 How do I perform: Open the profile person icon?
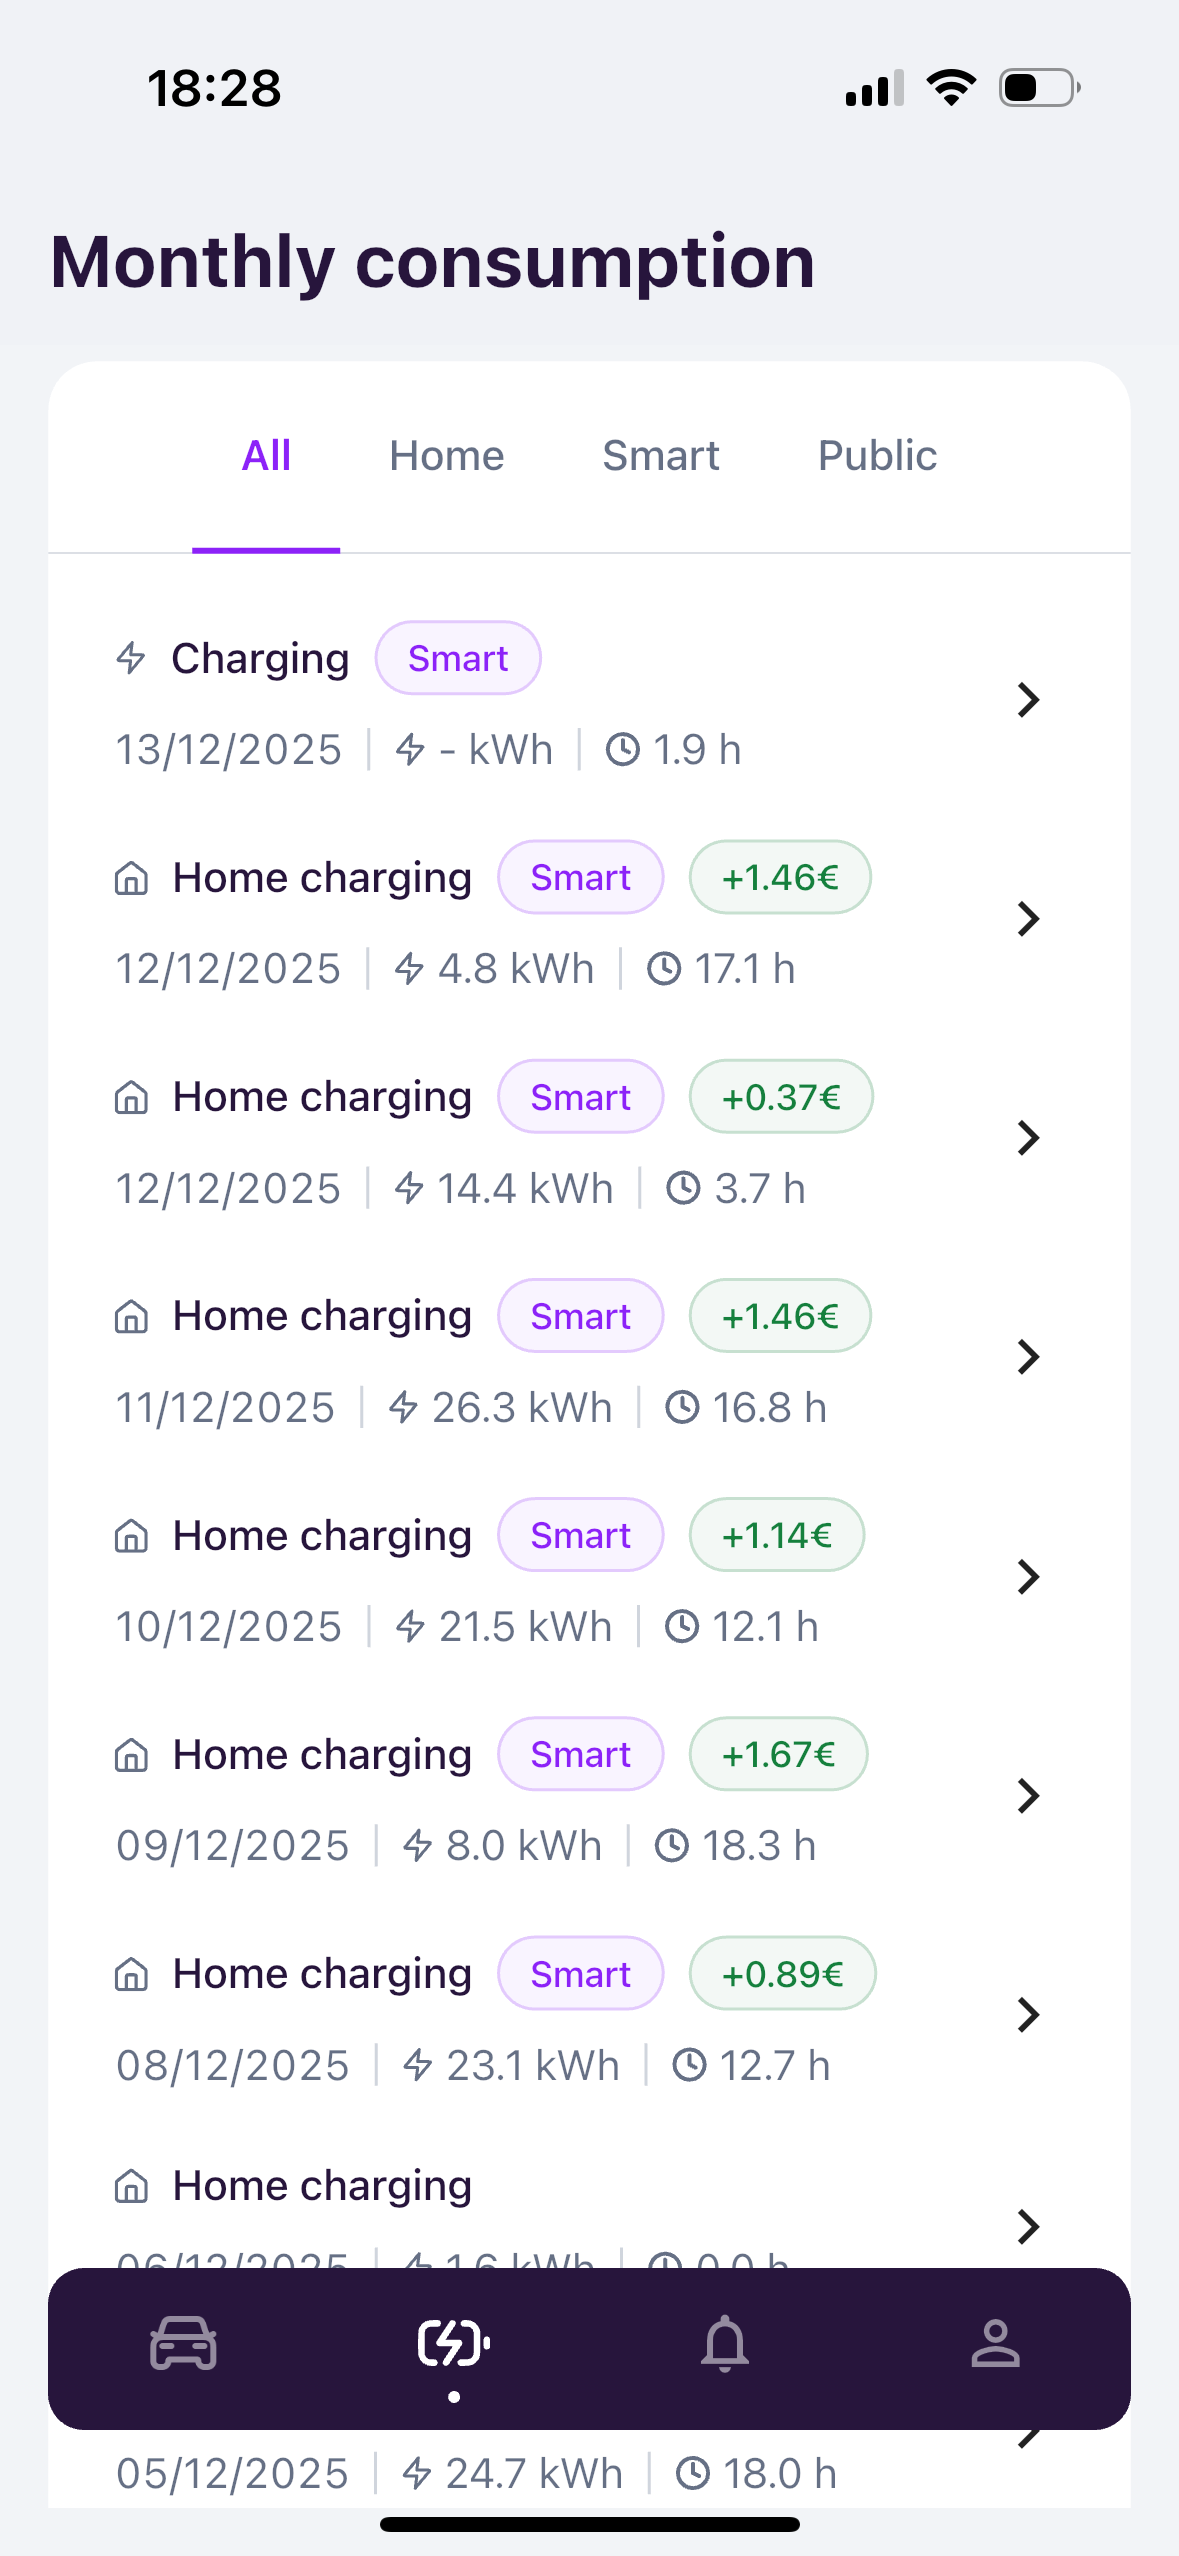point(995,2343)
